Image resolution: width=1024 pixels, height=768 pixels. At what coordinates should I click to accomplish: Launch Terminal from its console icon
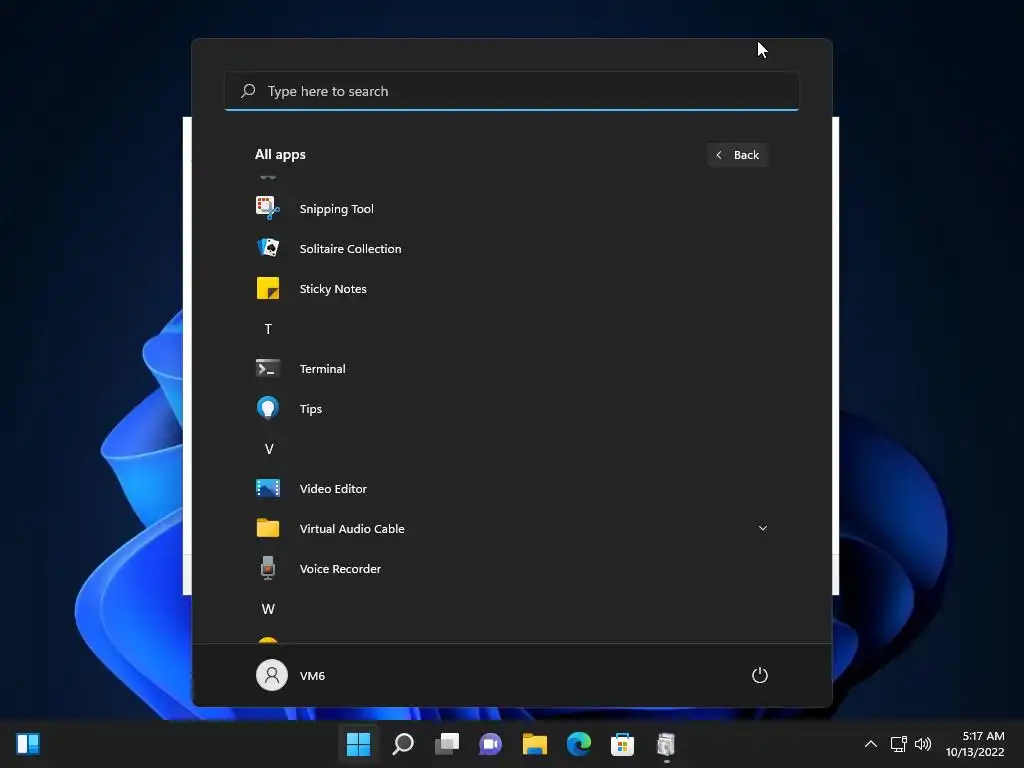(x=268, y=368)
